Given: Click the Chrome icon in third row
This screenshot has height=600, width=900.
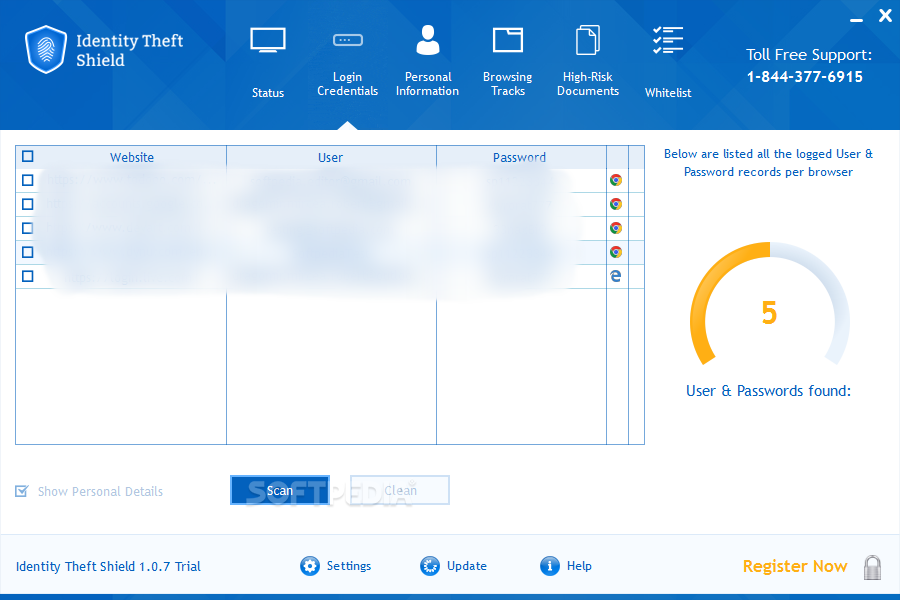Looking at the screenshot, I should click(x=616, y=229).
